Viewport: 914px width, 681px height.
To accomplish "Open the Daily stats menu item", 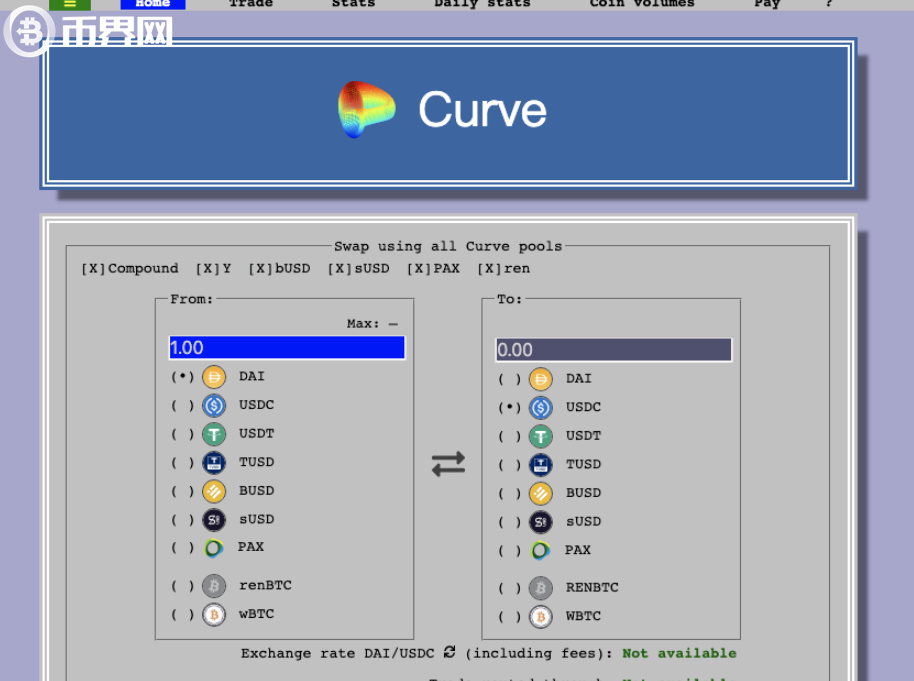I will coord(482,3).
